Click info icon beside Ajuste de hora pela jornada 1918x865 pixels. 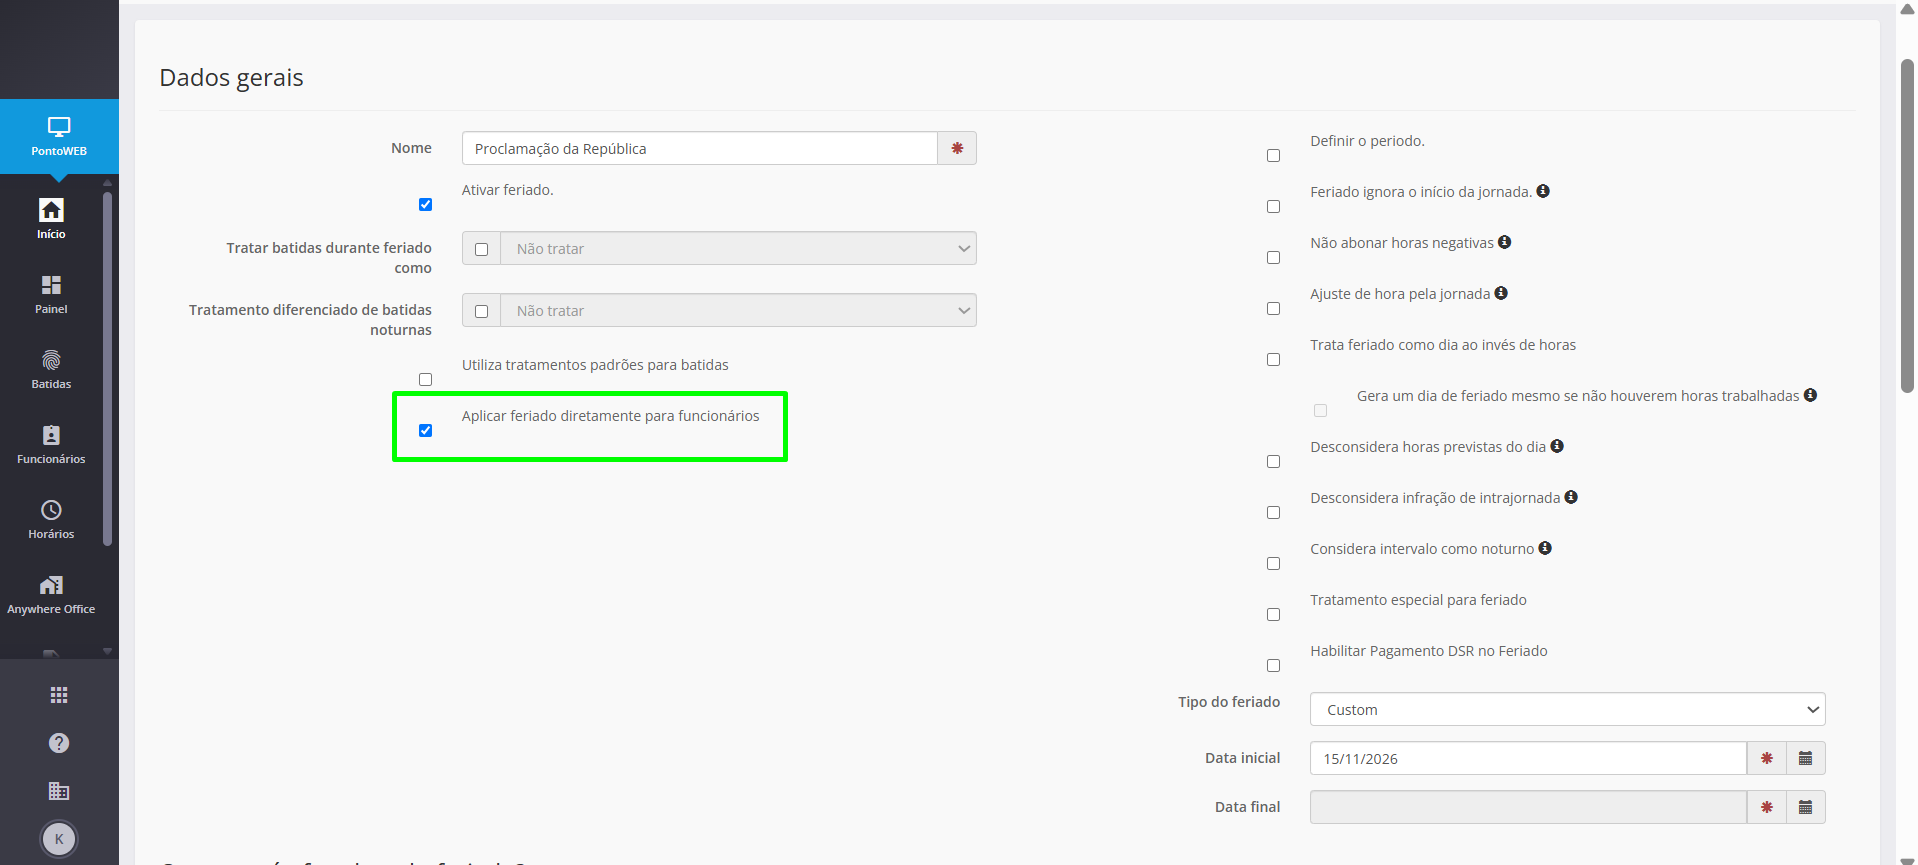pyautogui.click(x=1501, y=293)
